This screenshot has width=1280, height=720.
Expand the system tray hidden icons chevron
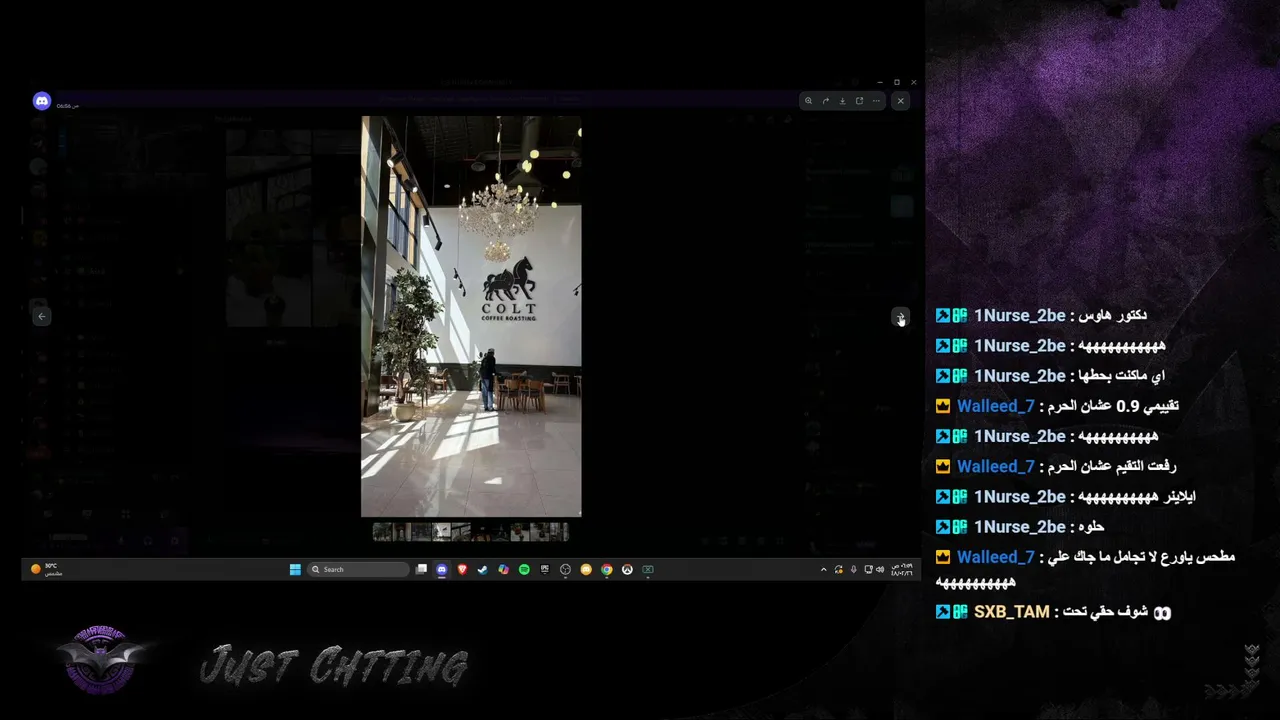[824, 569]
